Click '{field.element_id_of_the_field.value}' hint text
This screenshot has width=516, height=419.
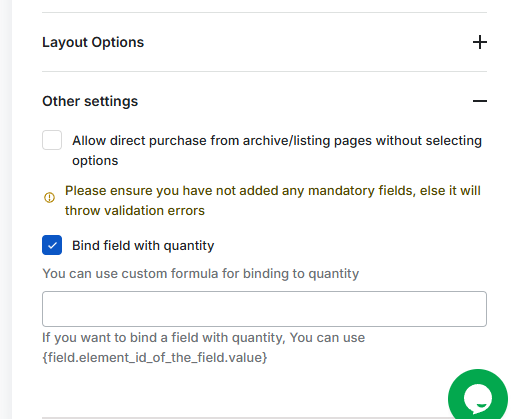click(x=155, y=357)
